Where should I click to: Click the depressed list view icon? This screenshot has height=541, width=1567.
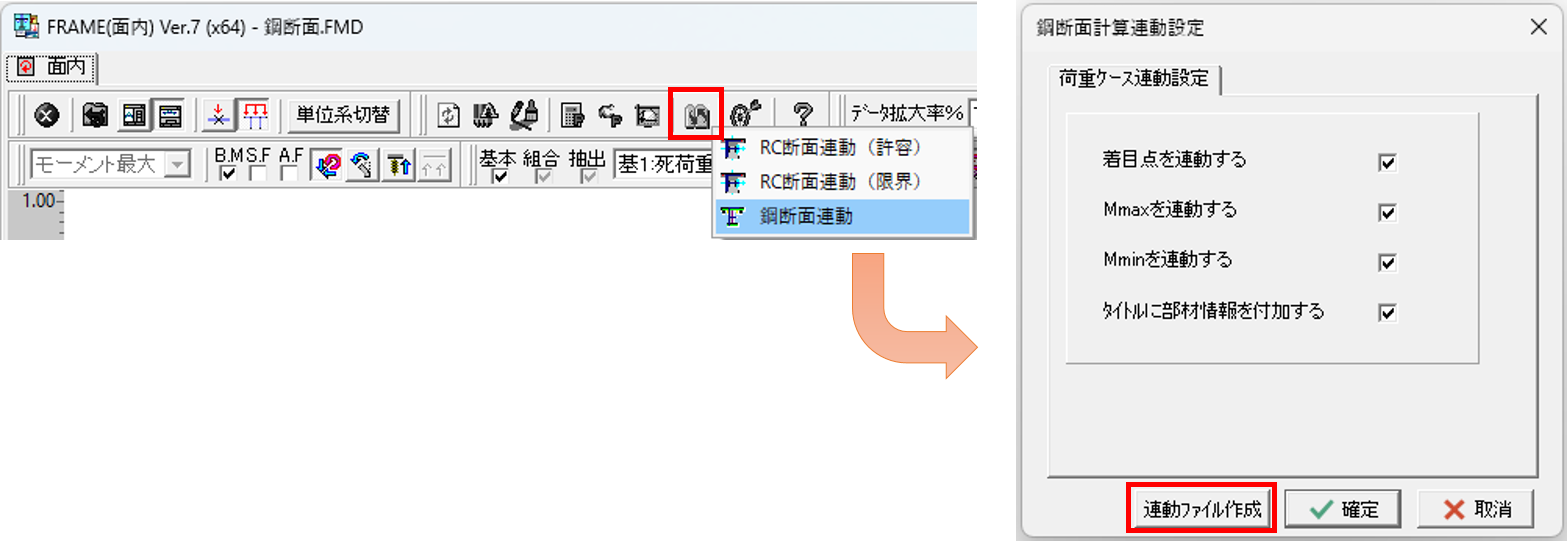pos(170,115)
